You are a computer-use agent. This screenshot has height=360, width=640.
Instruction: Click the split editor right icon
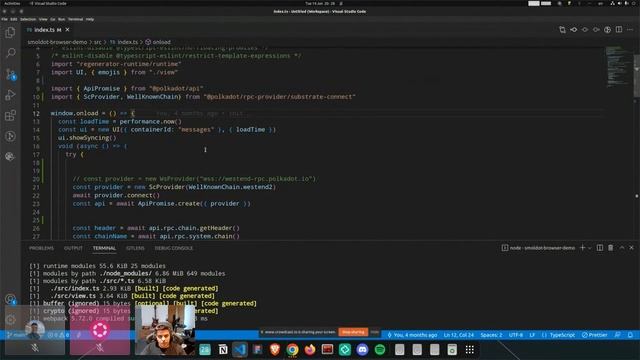pyautogui.click(x=619, y=30)
